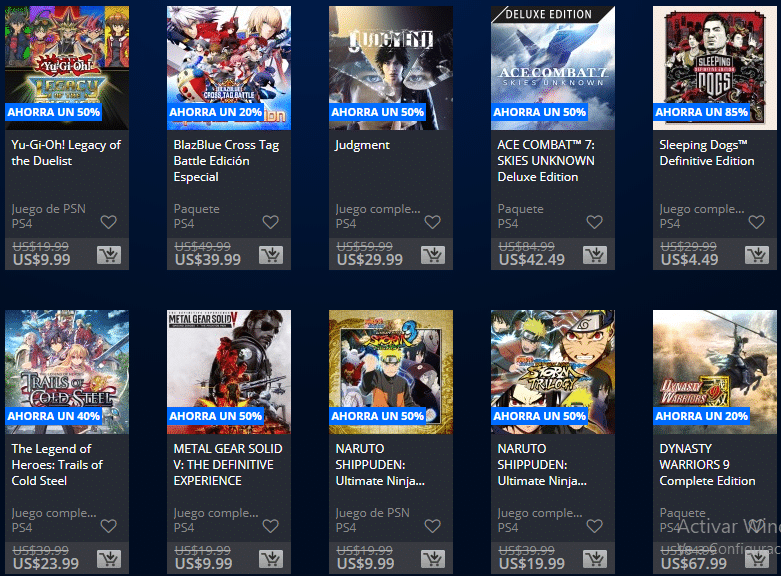
Task: Add Trails of Cold Steel to cart
Action: tap(109, 559)
